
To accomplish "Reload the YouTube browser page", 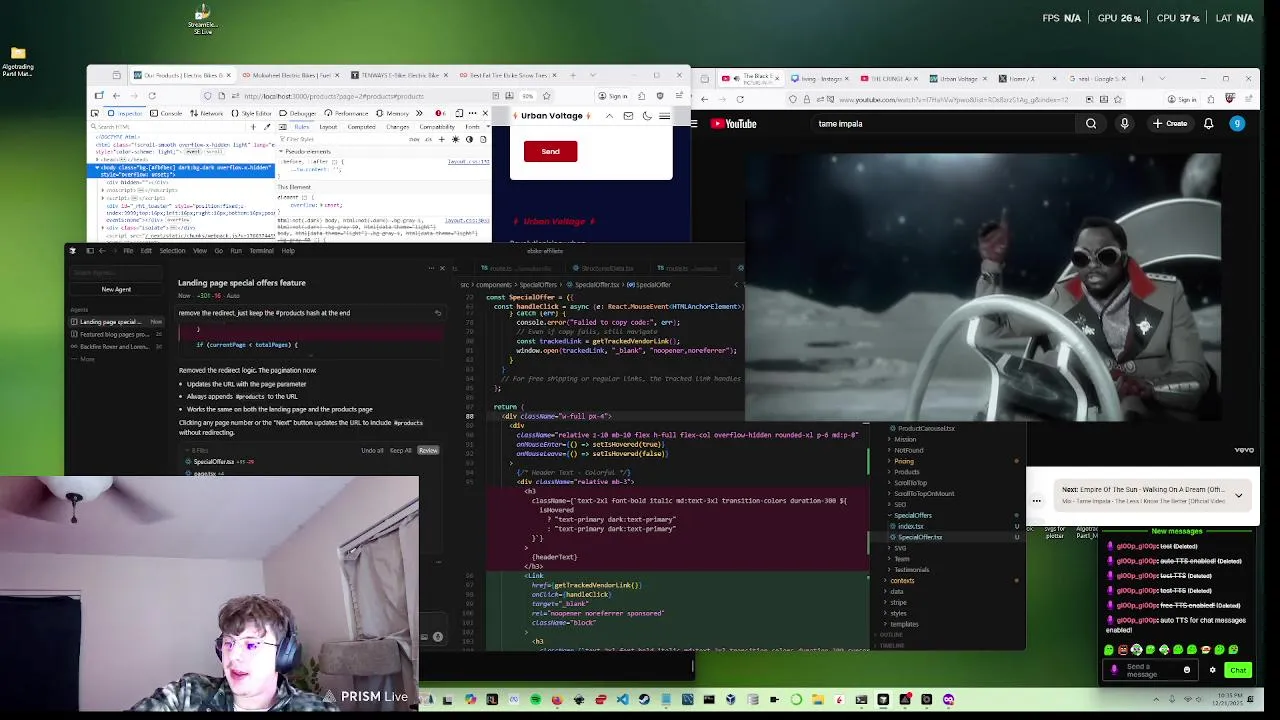I will point(740,99).
